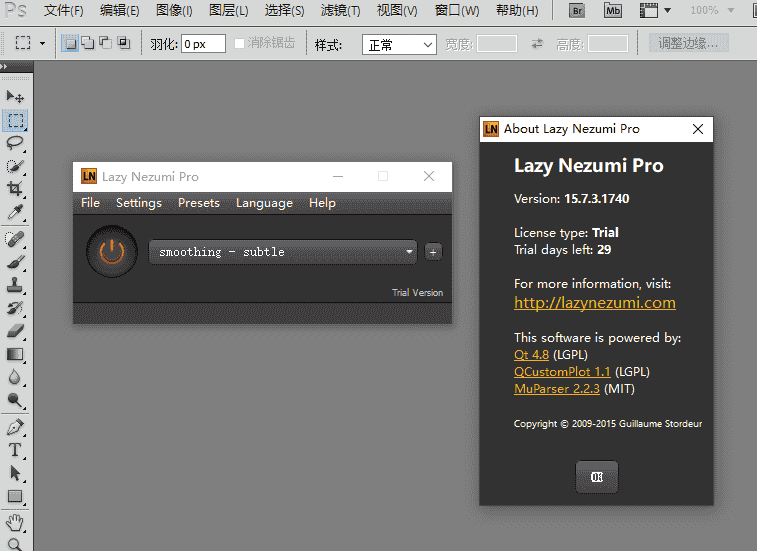Select the Hand tool
The height and width of the screenshot is (551, 757).
[x=15, y=523]
